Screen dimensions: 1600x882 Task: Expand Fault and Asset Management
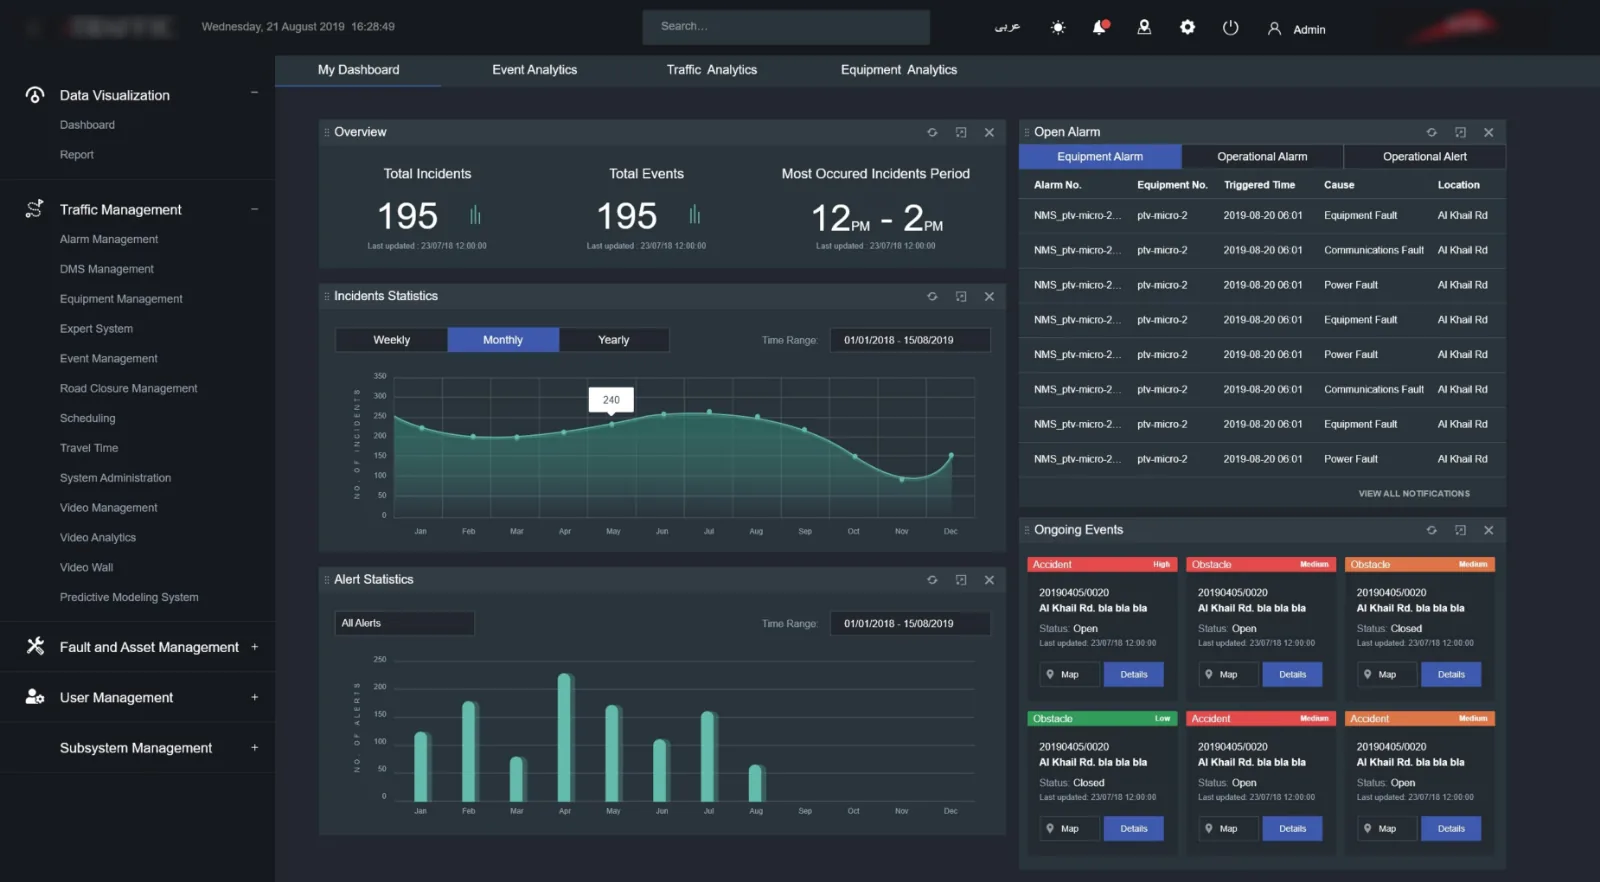click(x=254, y=647)
